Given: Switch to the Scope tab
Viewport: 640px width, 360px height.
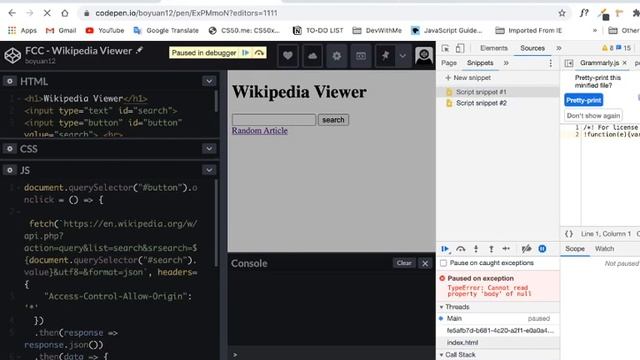Looking at the screenshot, I should coord(575,249).
